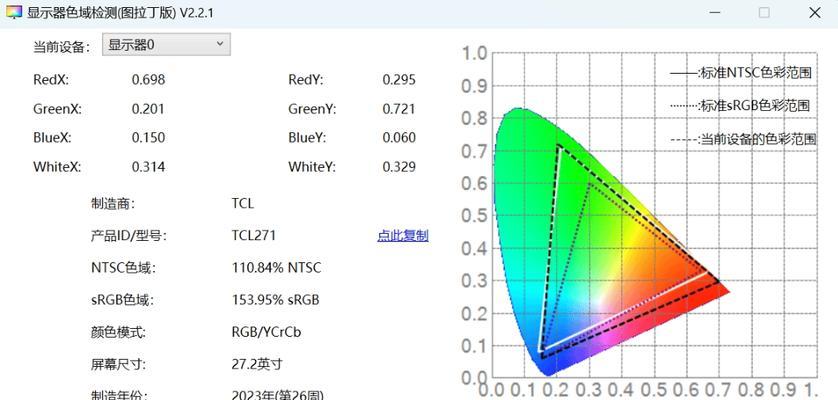
Task: Click the 屏幕尺寸 label
Action: (118, 364)
